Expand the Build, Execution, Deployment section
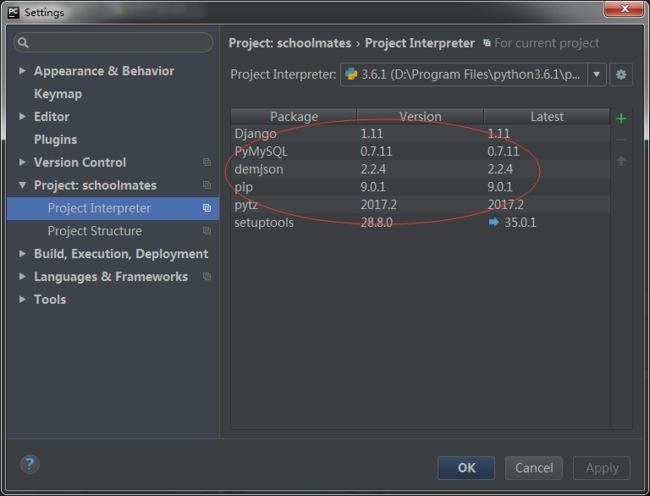 (x=22, y=254)
